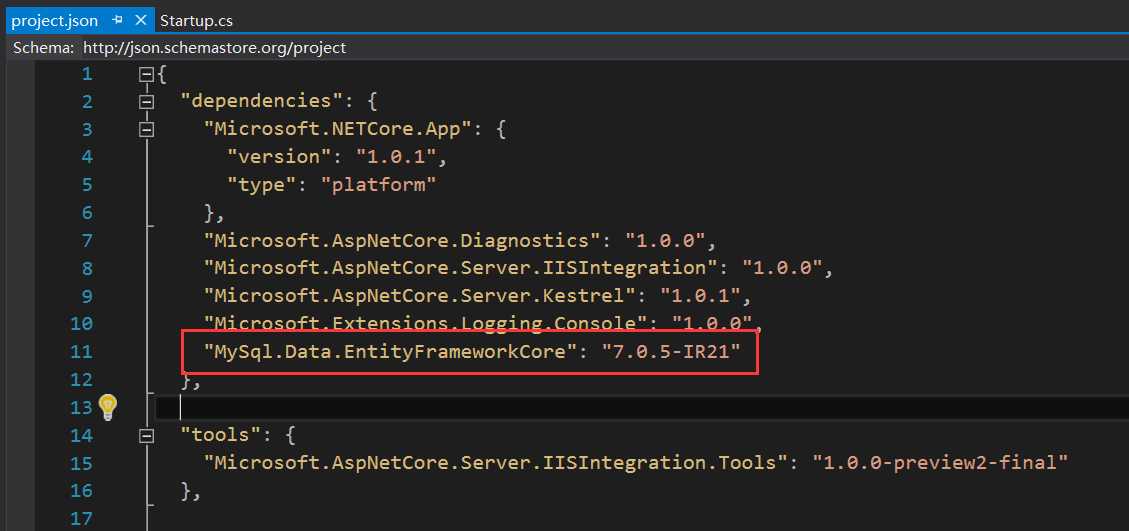The width and height of the screenshot is (1129, 531).
Task: Switch to the Startup.cs tab
Action: click(x=197, y=20)
